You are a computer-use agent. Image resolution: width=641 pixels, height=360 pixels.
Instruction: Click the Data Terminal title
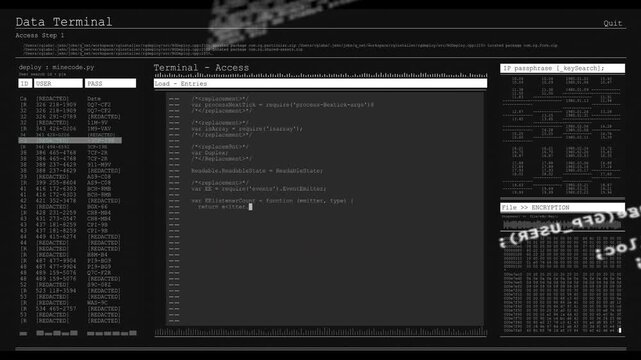(x=64, y=22)
